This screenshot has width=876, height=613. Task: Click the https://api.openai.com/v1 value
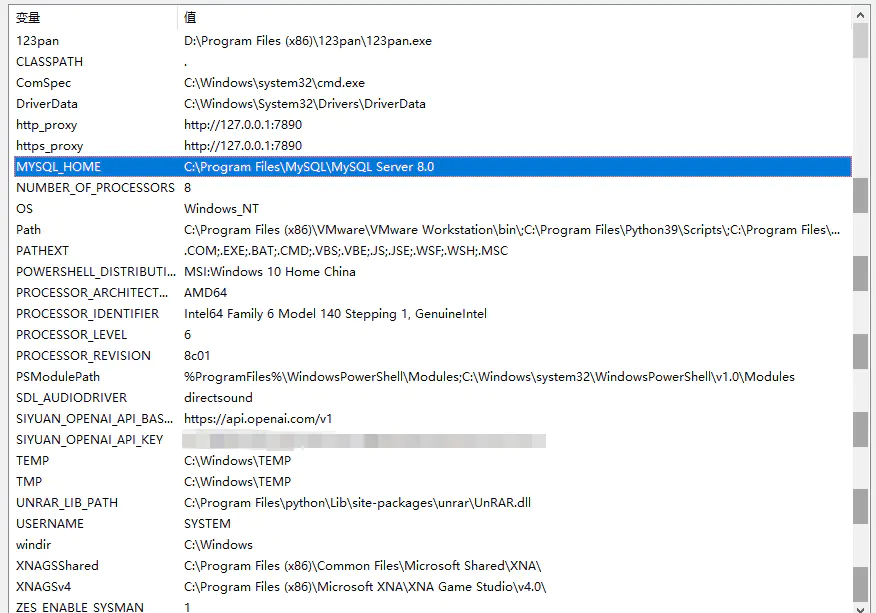click(x=258, y=419)
